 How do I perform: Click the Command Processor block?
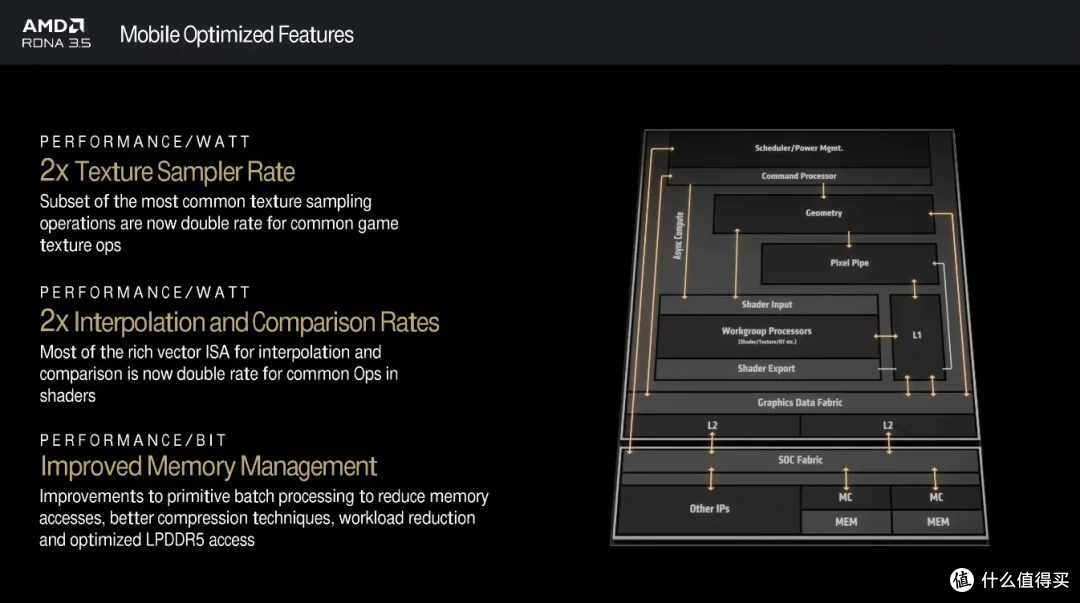pos(798,176)
